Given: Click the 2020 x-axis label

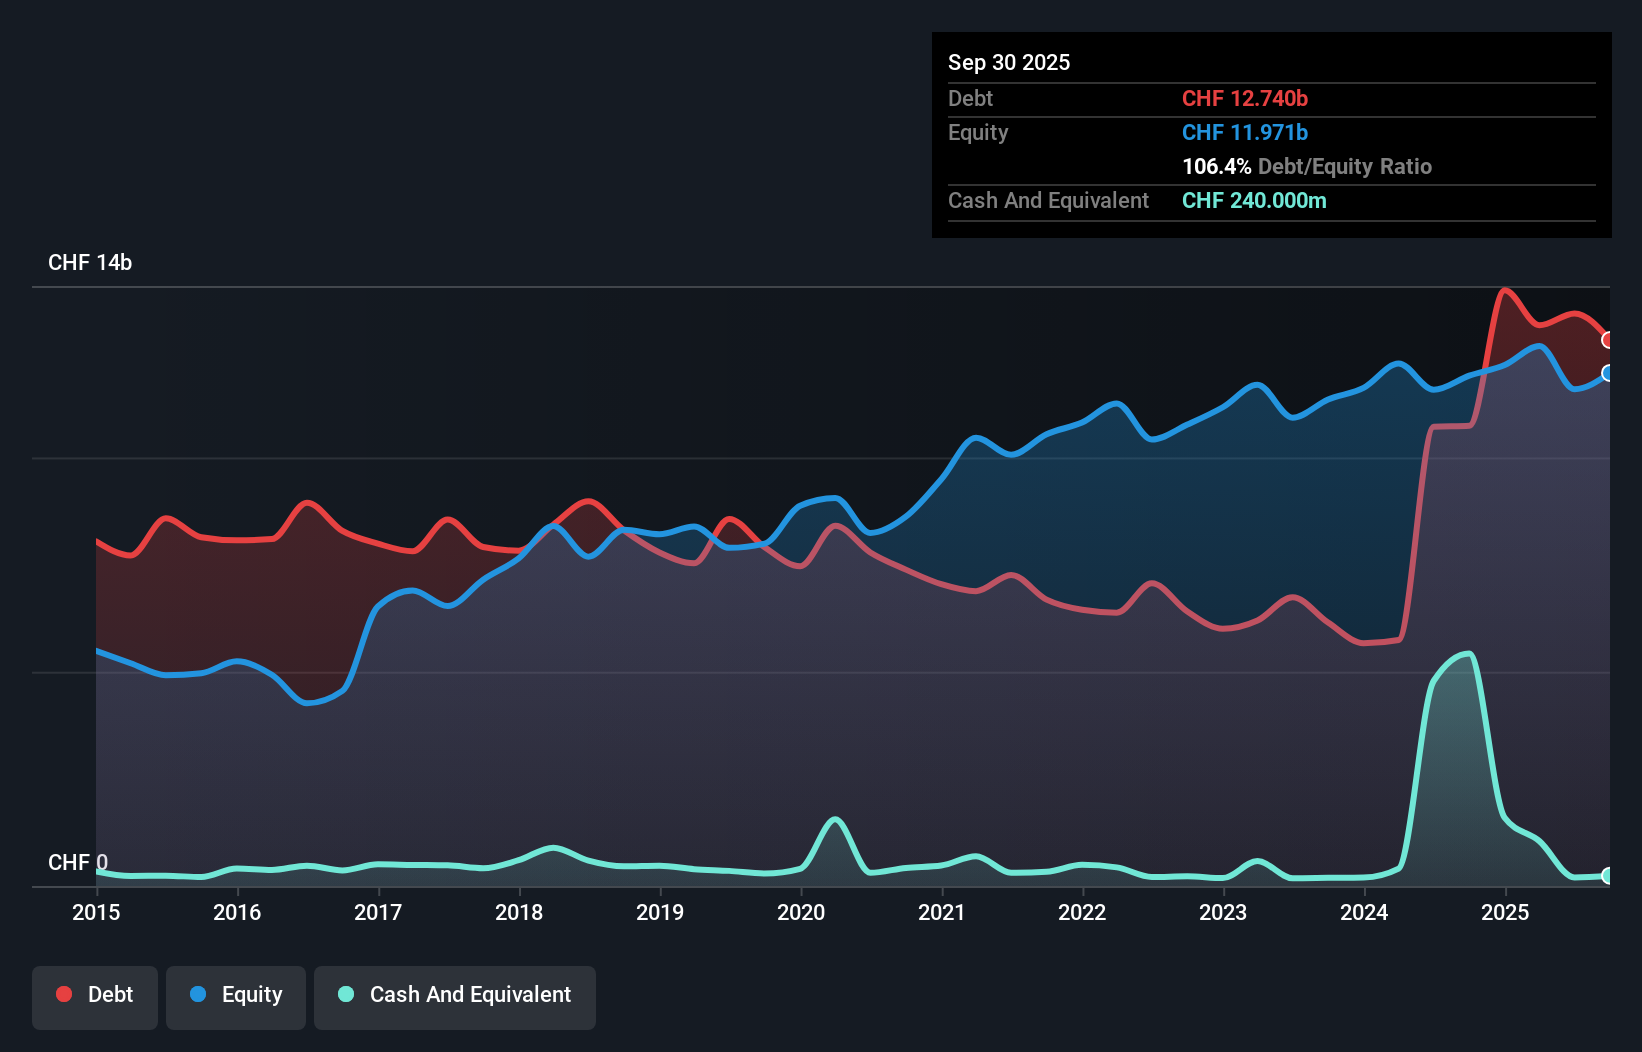Looking at the screenshot, I should tap(801, 912).
